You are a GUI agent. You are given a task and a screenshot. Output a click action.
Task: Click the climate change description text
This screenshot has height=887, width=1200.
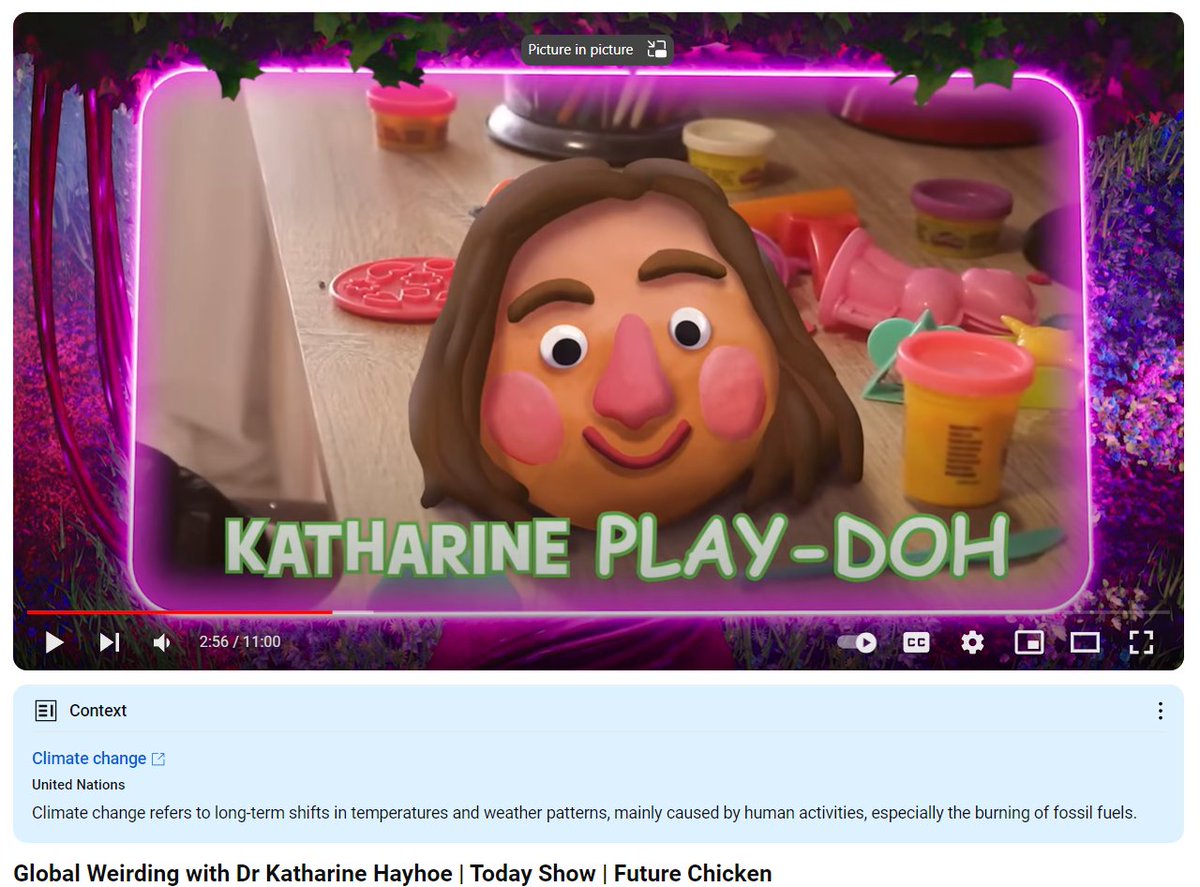coord(584,812)
